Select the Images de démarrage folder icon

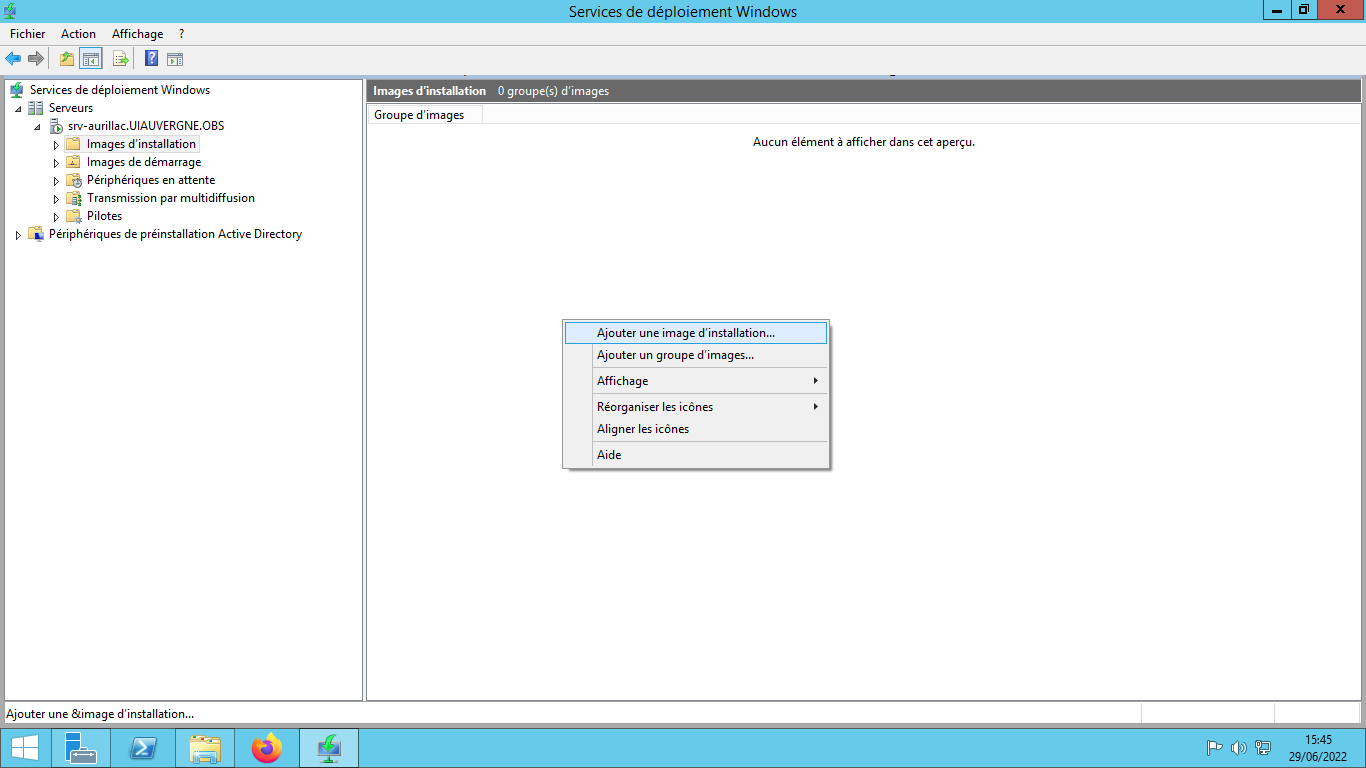click(73, 162)
